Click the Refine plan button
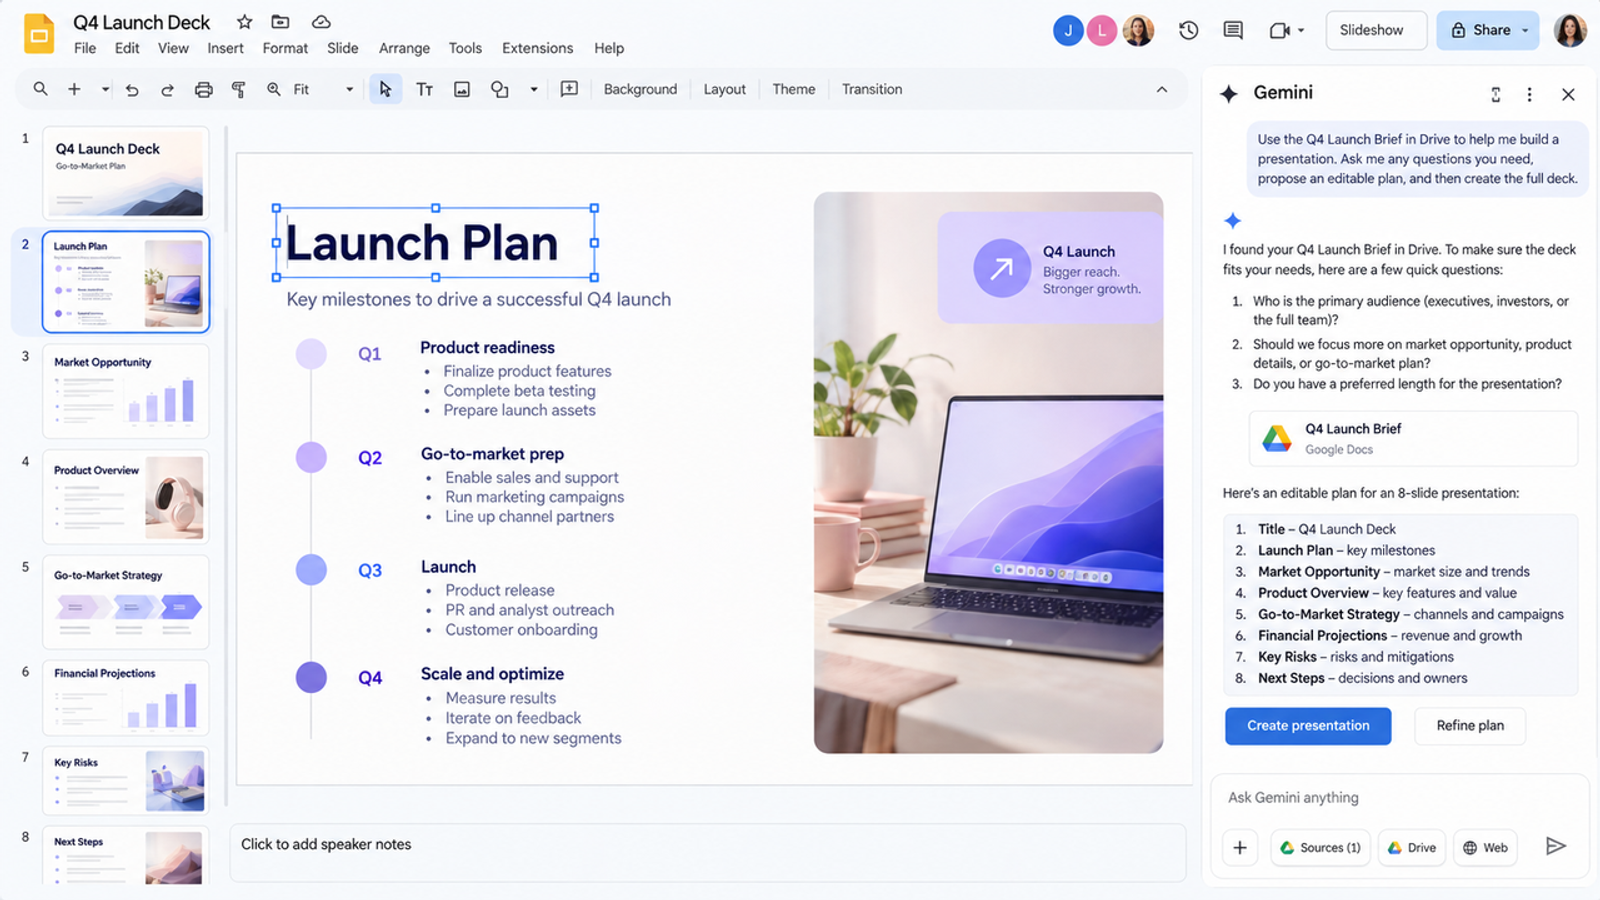This screenshot has width=1600, height=900. pos(1470,726)
